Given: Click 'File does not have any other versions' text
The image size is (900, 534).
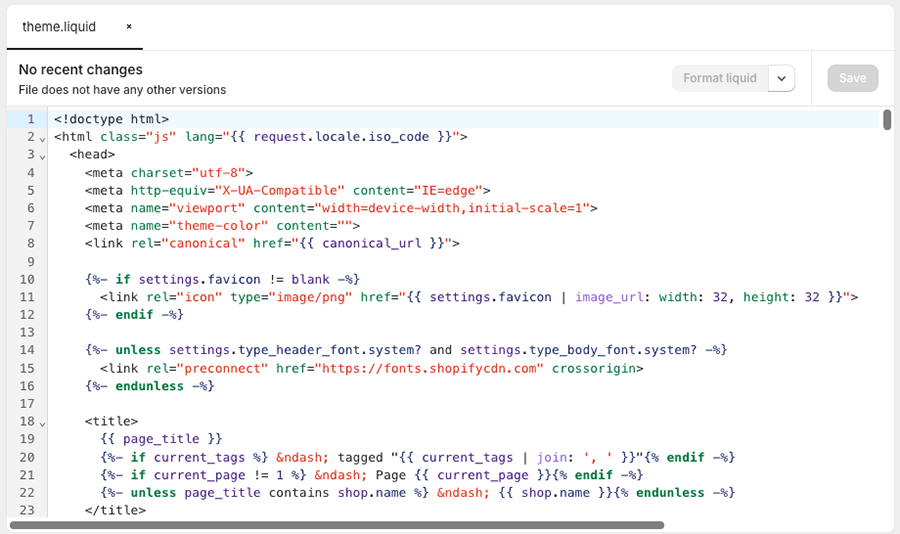Looking at the screenshot, I should pyautogui.click(x=122, y=90).
